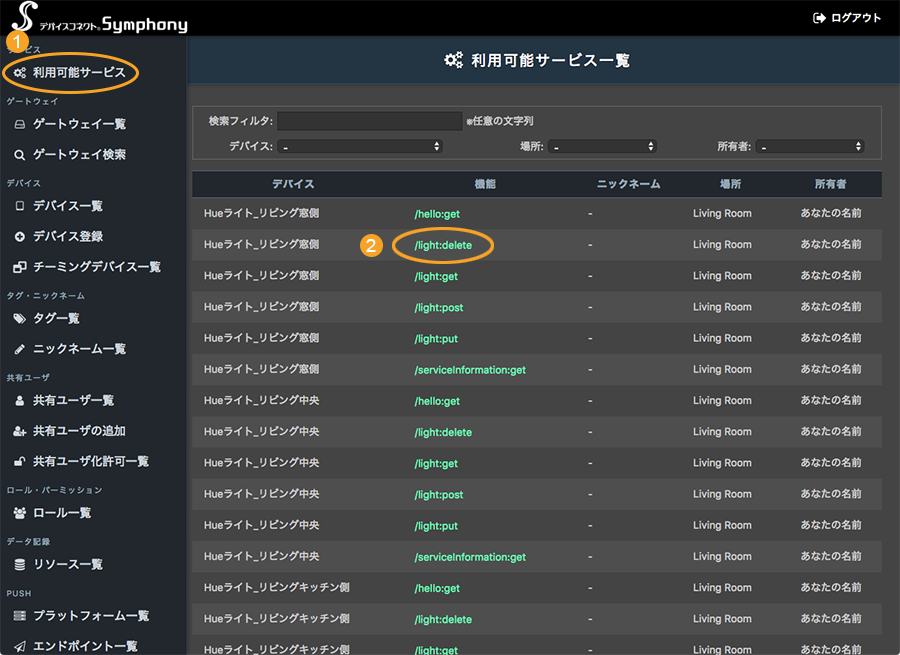Click the user icon beside 共有ユーザ一覧
The image size is (900, 655).
click(20, 401)
